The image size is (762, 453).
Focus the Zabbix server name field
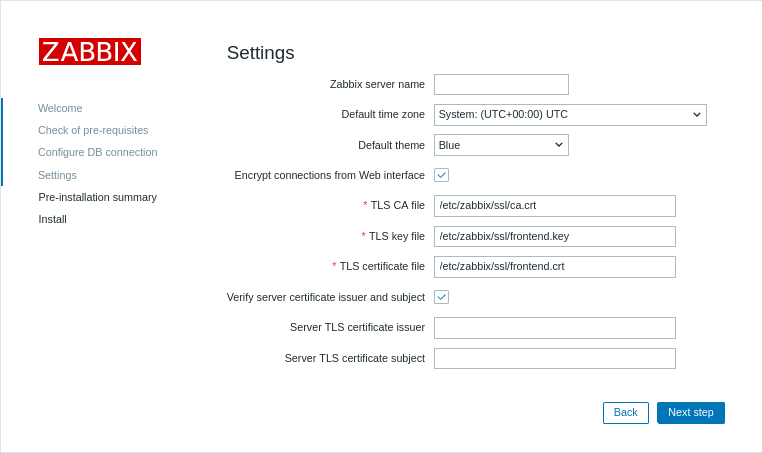pos(501,85)
